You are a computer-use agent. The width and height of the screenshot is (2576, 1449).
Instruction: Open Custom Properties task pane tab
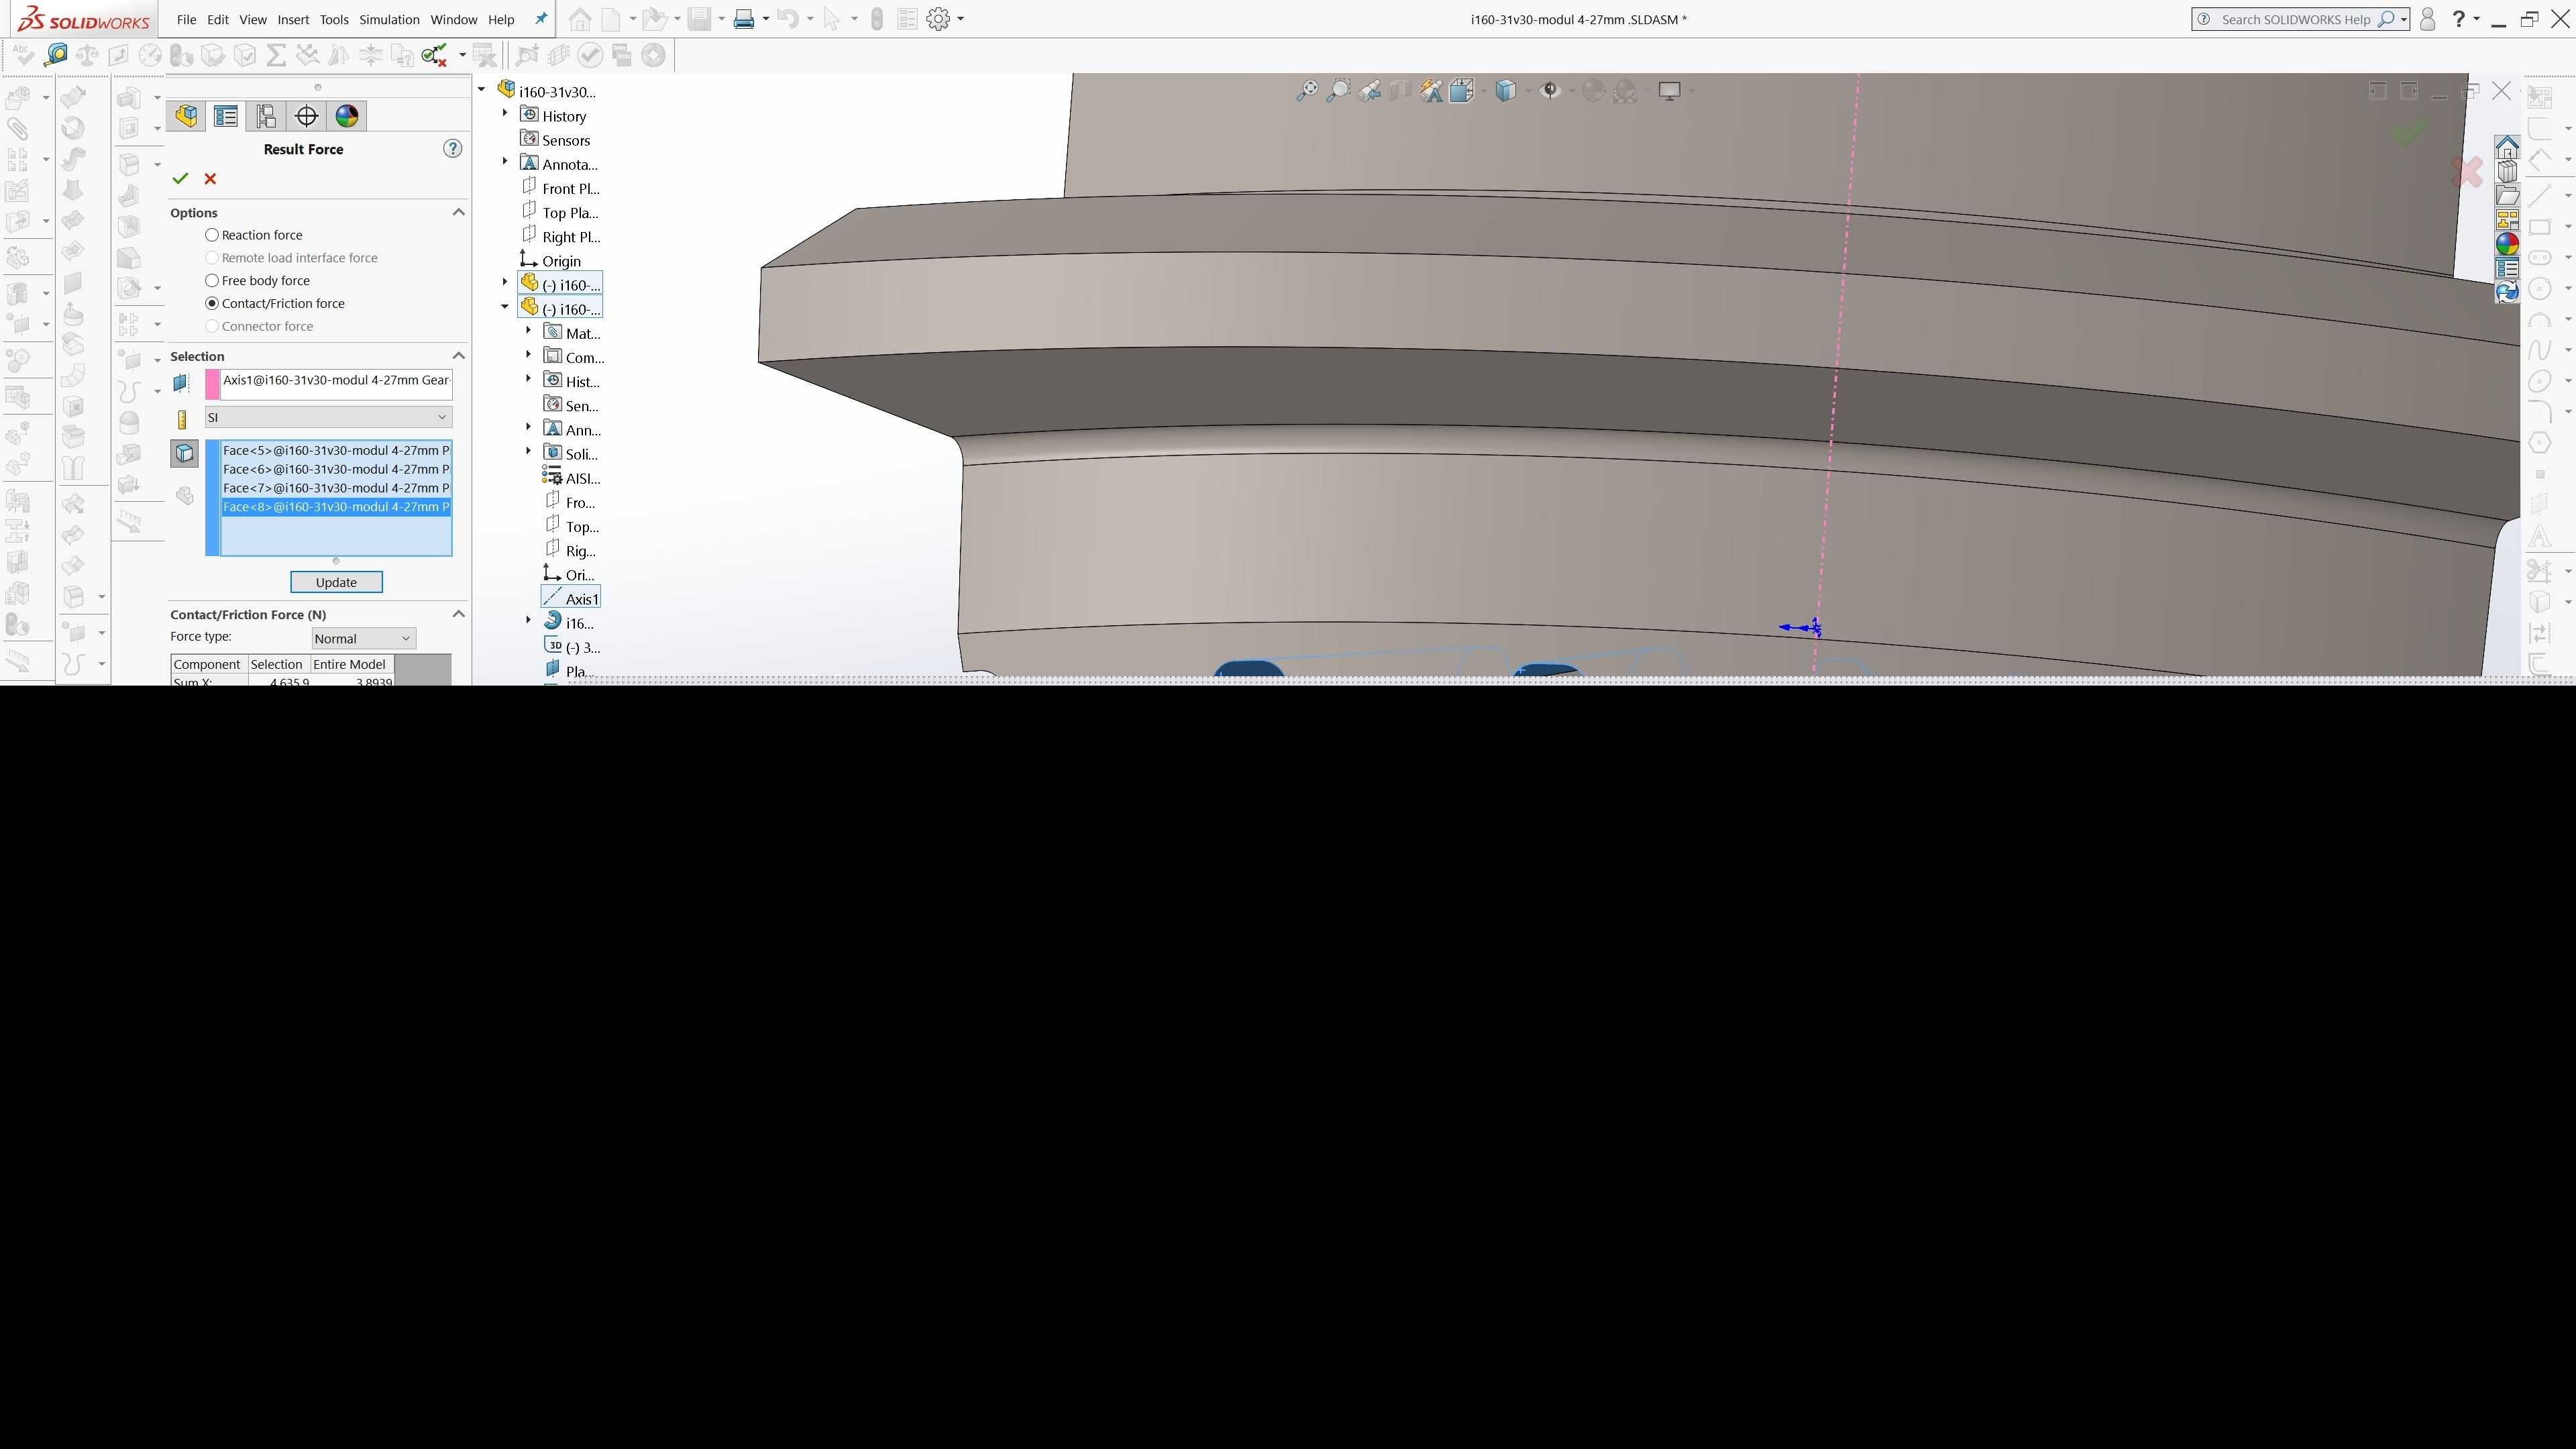[2507, 268]
